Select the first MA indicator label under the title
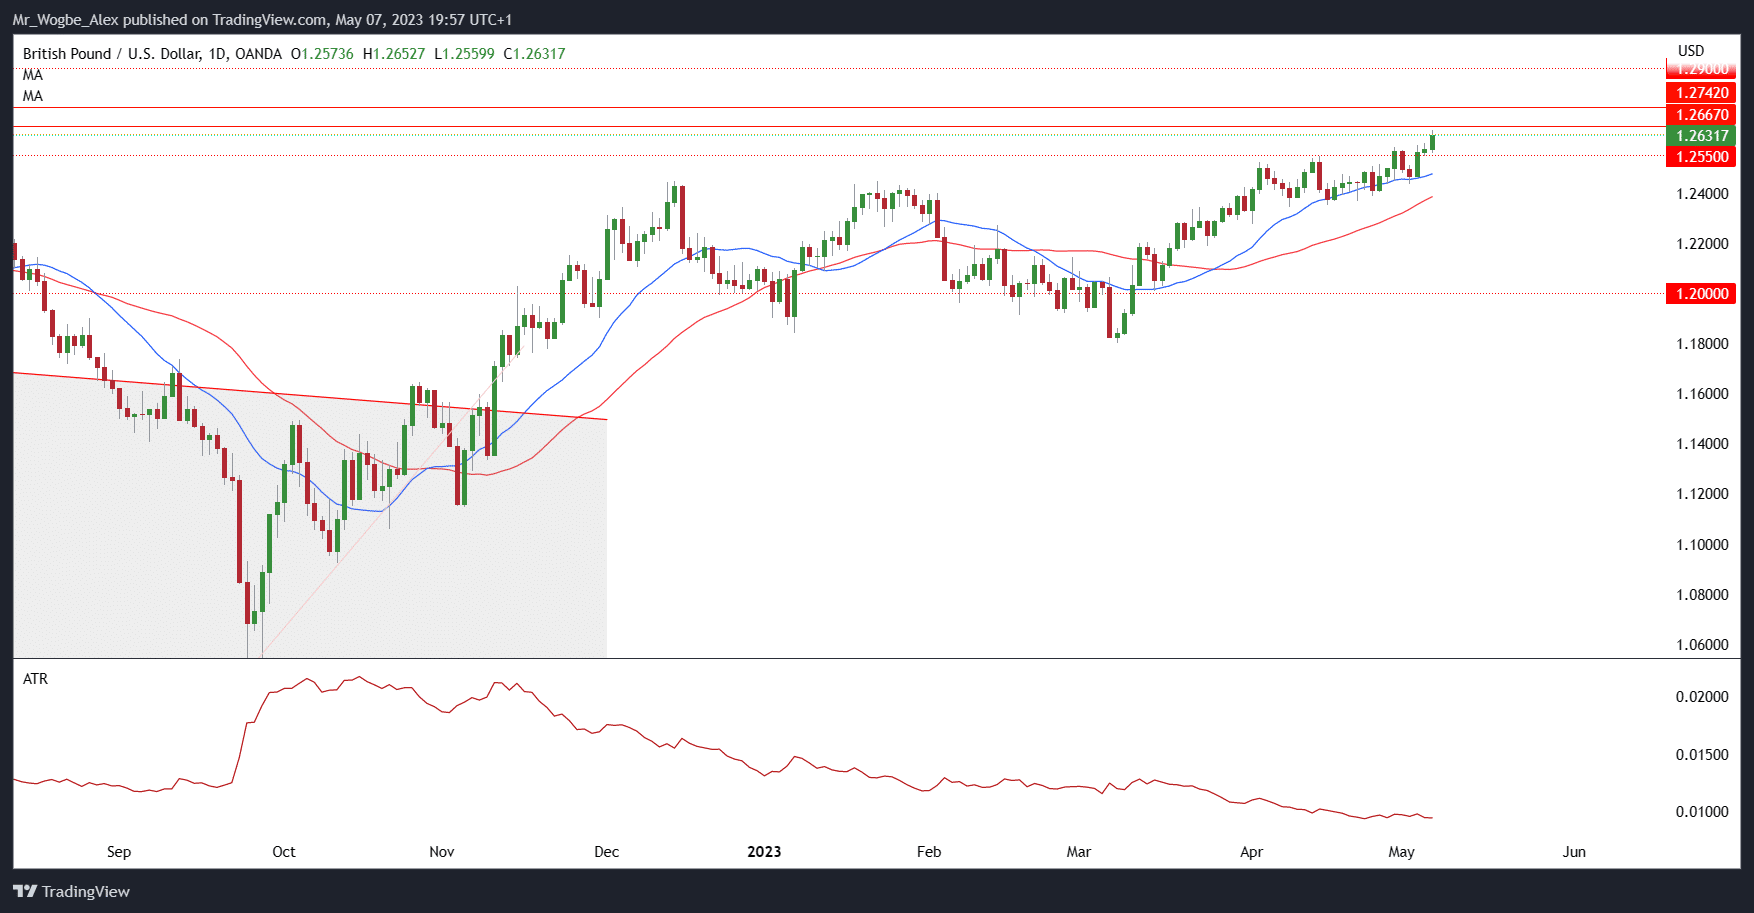This screenshot has width=1754, height=913. click(x=33, y=75)
